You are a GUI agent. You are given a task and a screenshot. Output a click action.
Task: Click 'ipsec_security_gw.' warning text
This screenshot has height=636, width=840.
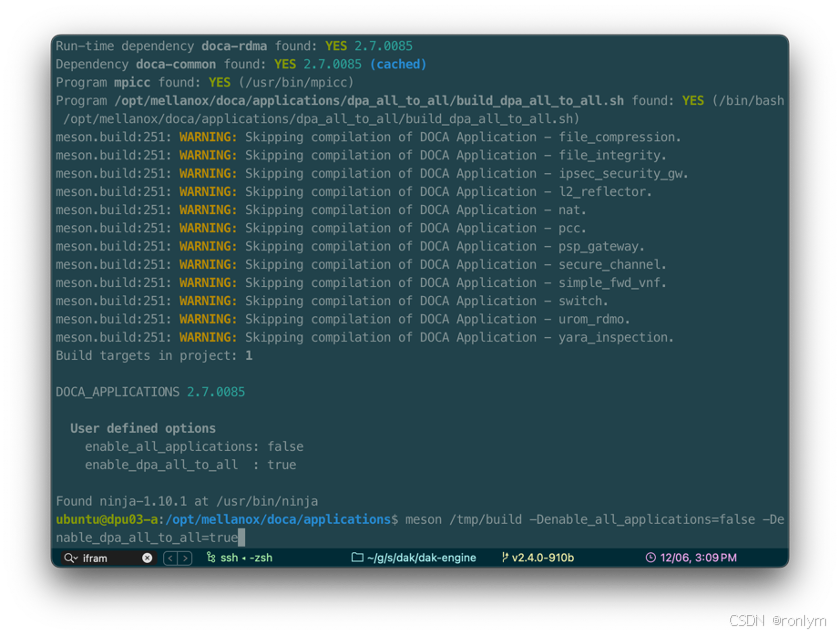pyautogui.click(x=624, y=174)
